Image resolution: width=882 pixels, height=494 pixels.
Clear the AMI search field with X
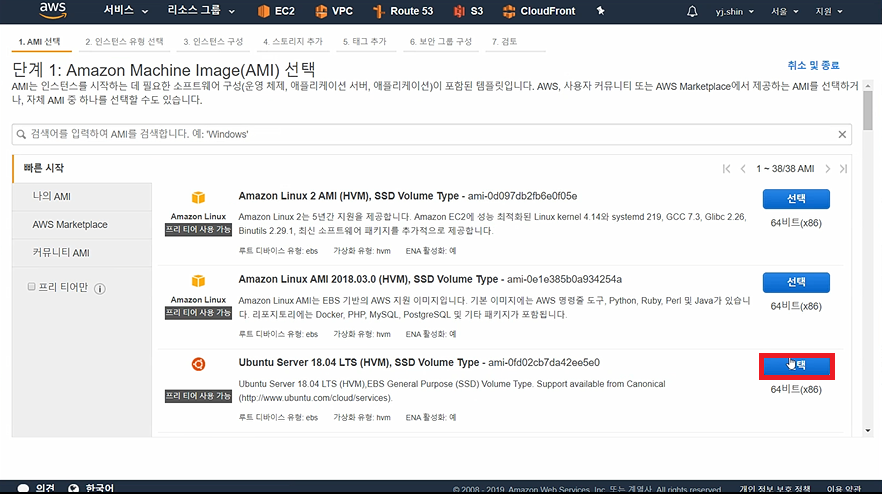pyautogui.click(x=842, y=134)
